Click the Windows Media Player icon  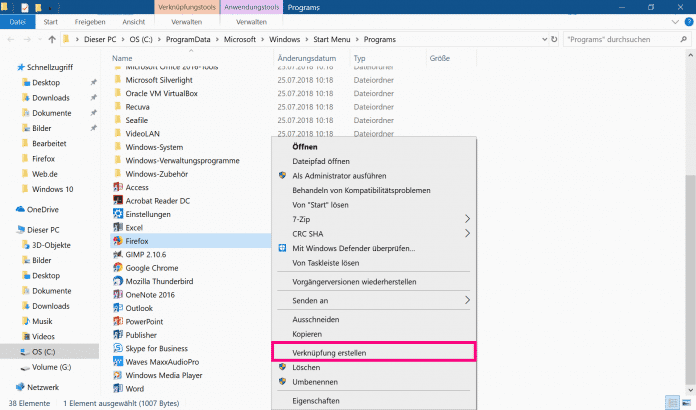[x=117, y=375]
